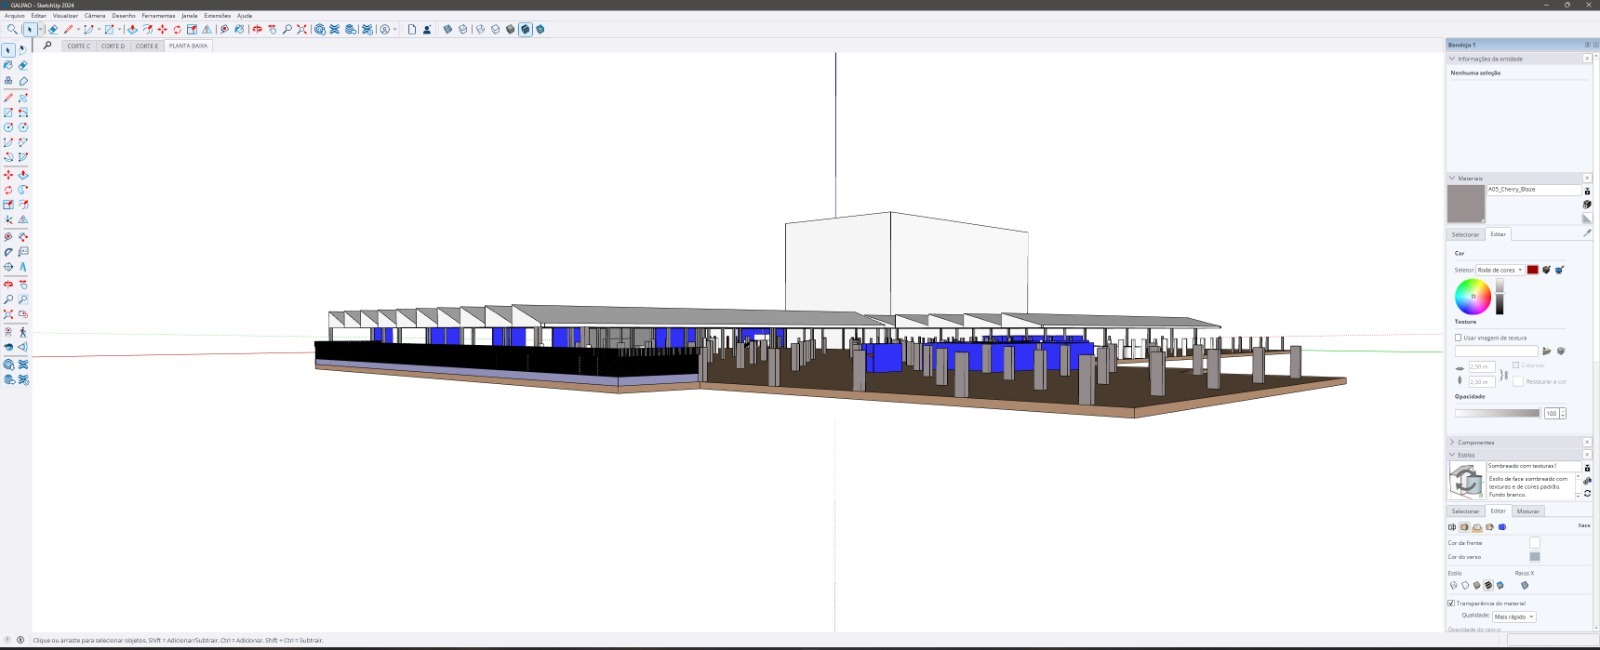Screen dimensions: 1600x650
Task: Click the Rotate tool icon
Action: click(177, 30)
